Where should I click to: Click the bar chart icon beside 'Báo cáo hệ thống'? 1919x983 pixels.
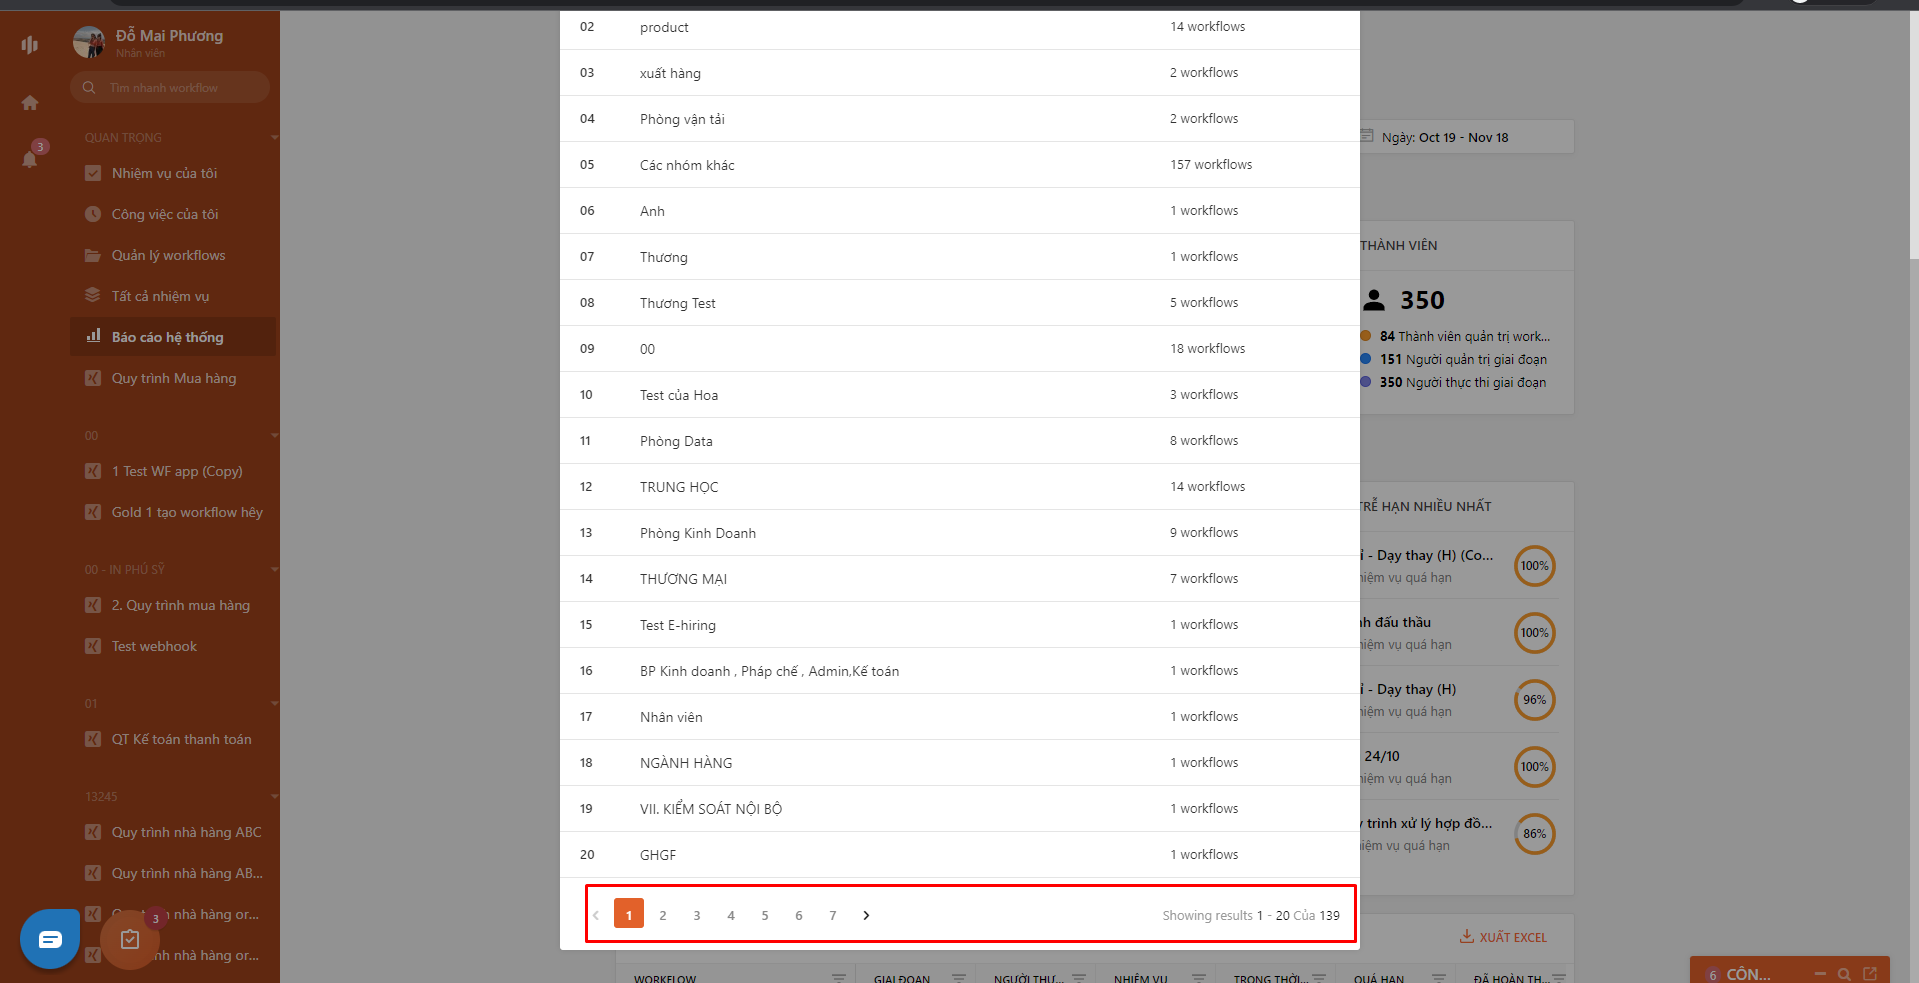tap(93, 336)
